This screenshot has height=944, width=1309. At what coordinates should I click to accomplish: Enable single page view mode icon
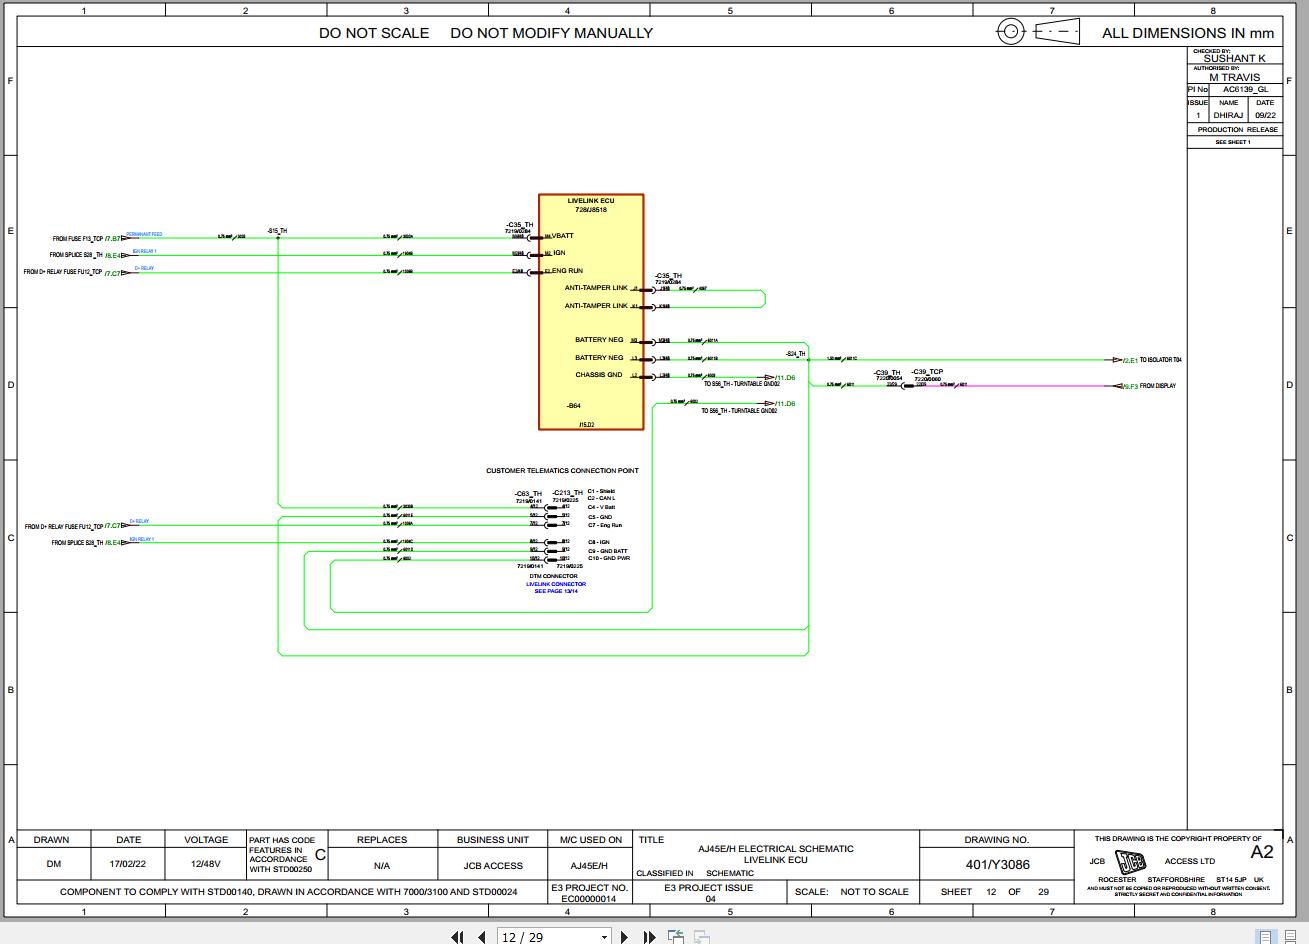click(1266, 937)
